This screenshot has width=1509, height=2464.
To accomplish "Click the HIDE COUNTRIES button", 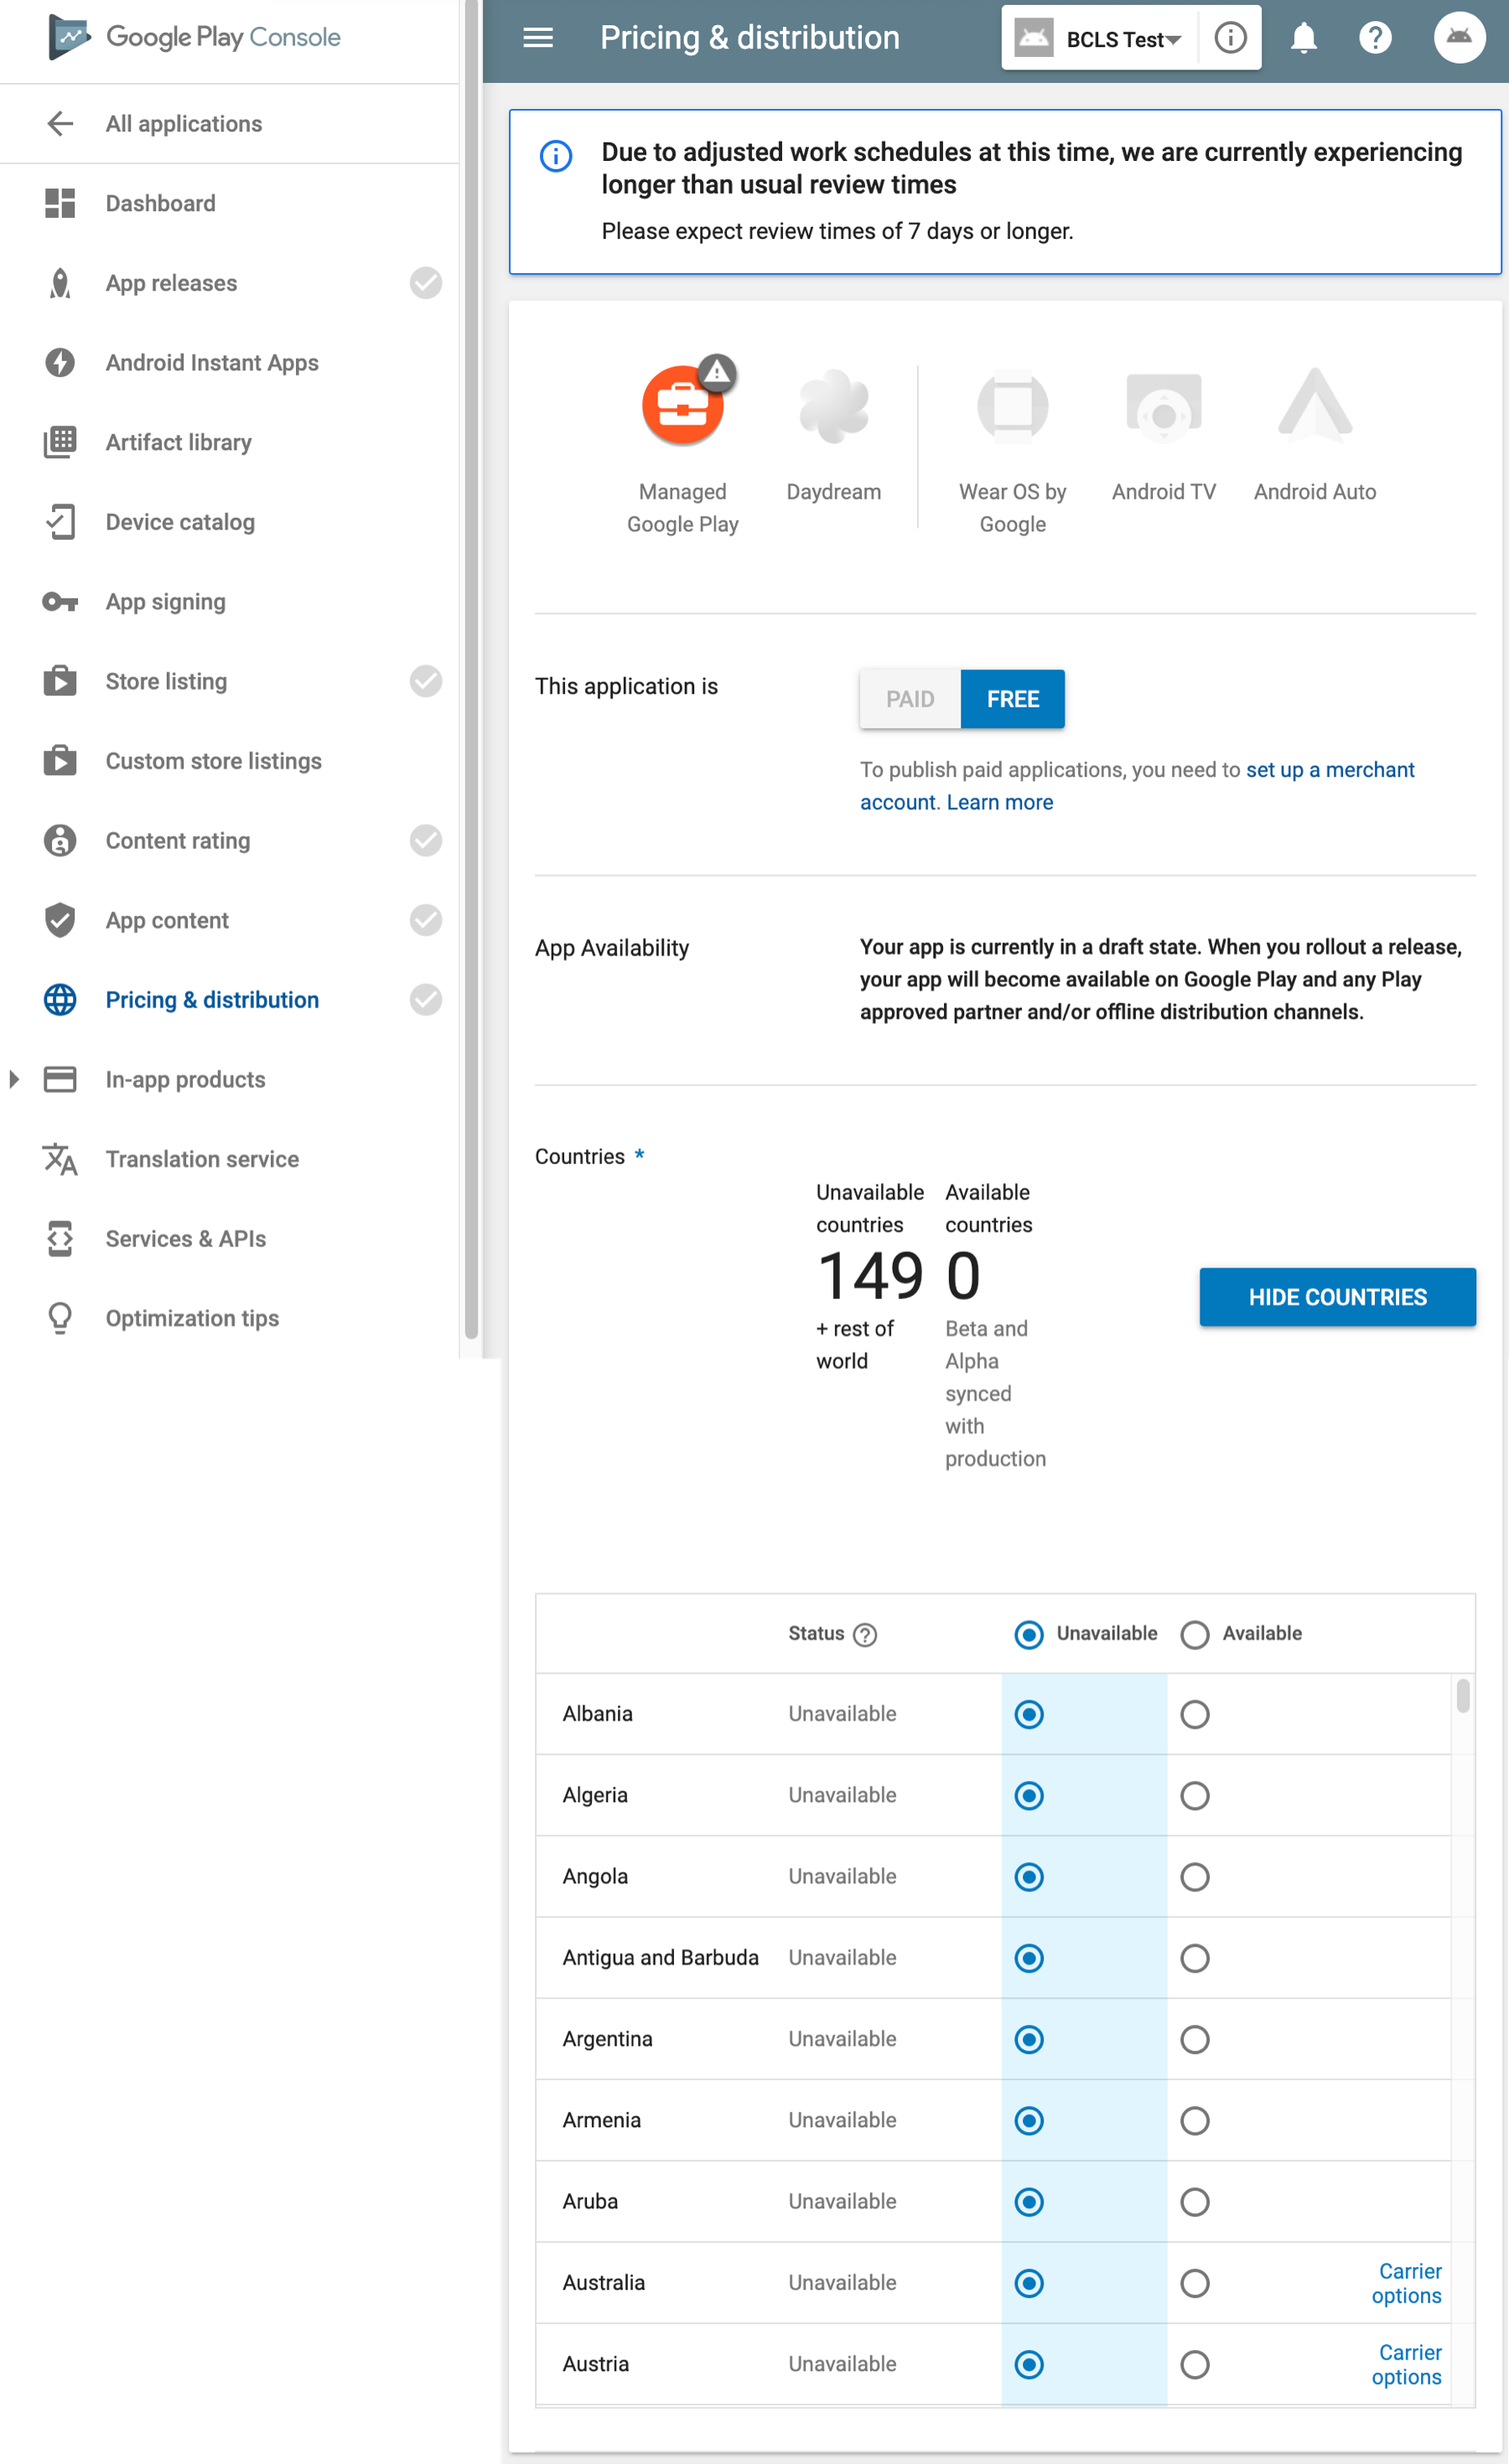I will pyautogui.click(x=1337, y=1297).
